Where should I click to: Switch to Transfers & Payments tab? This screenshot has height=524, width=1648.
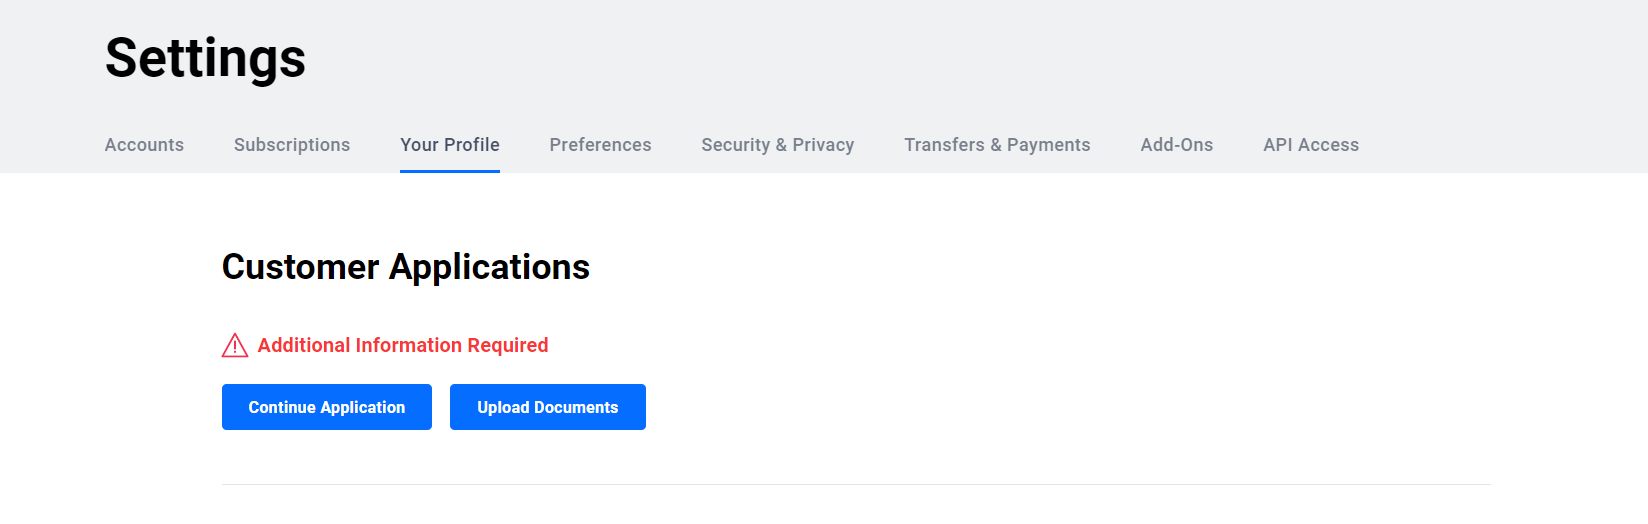click(x=997, y=145)
